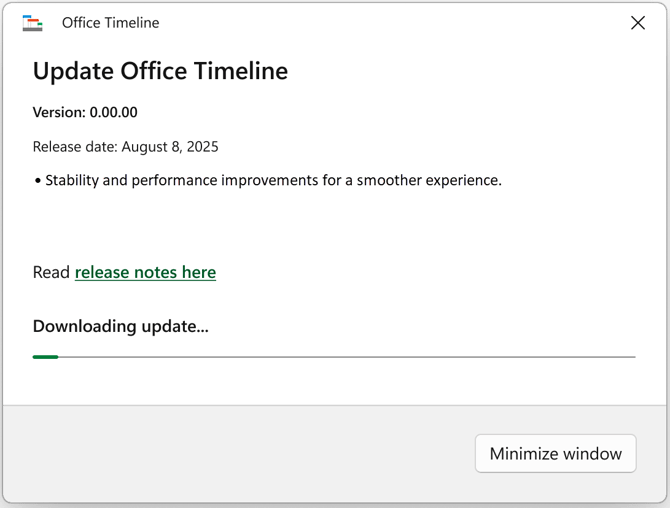Viewport: 670px width, 508px height.
Task: Click the 0.00.00 version number
Action: 114,112
